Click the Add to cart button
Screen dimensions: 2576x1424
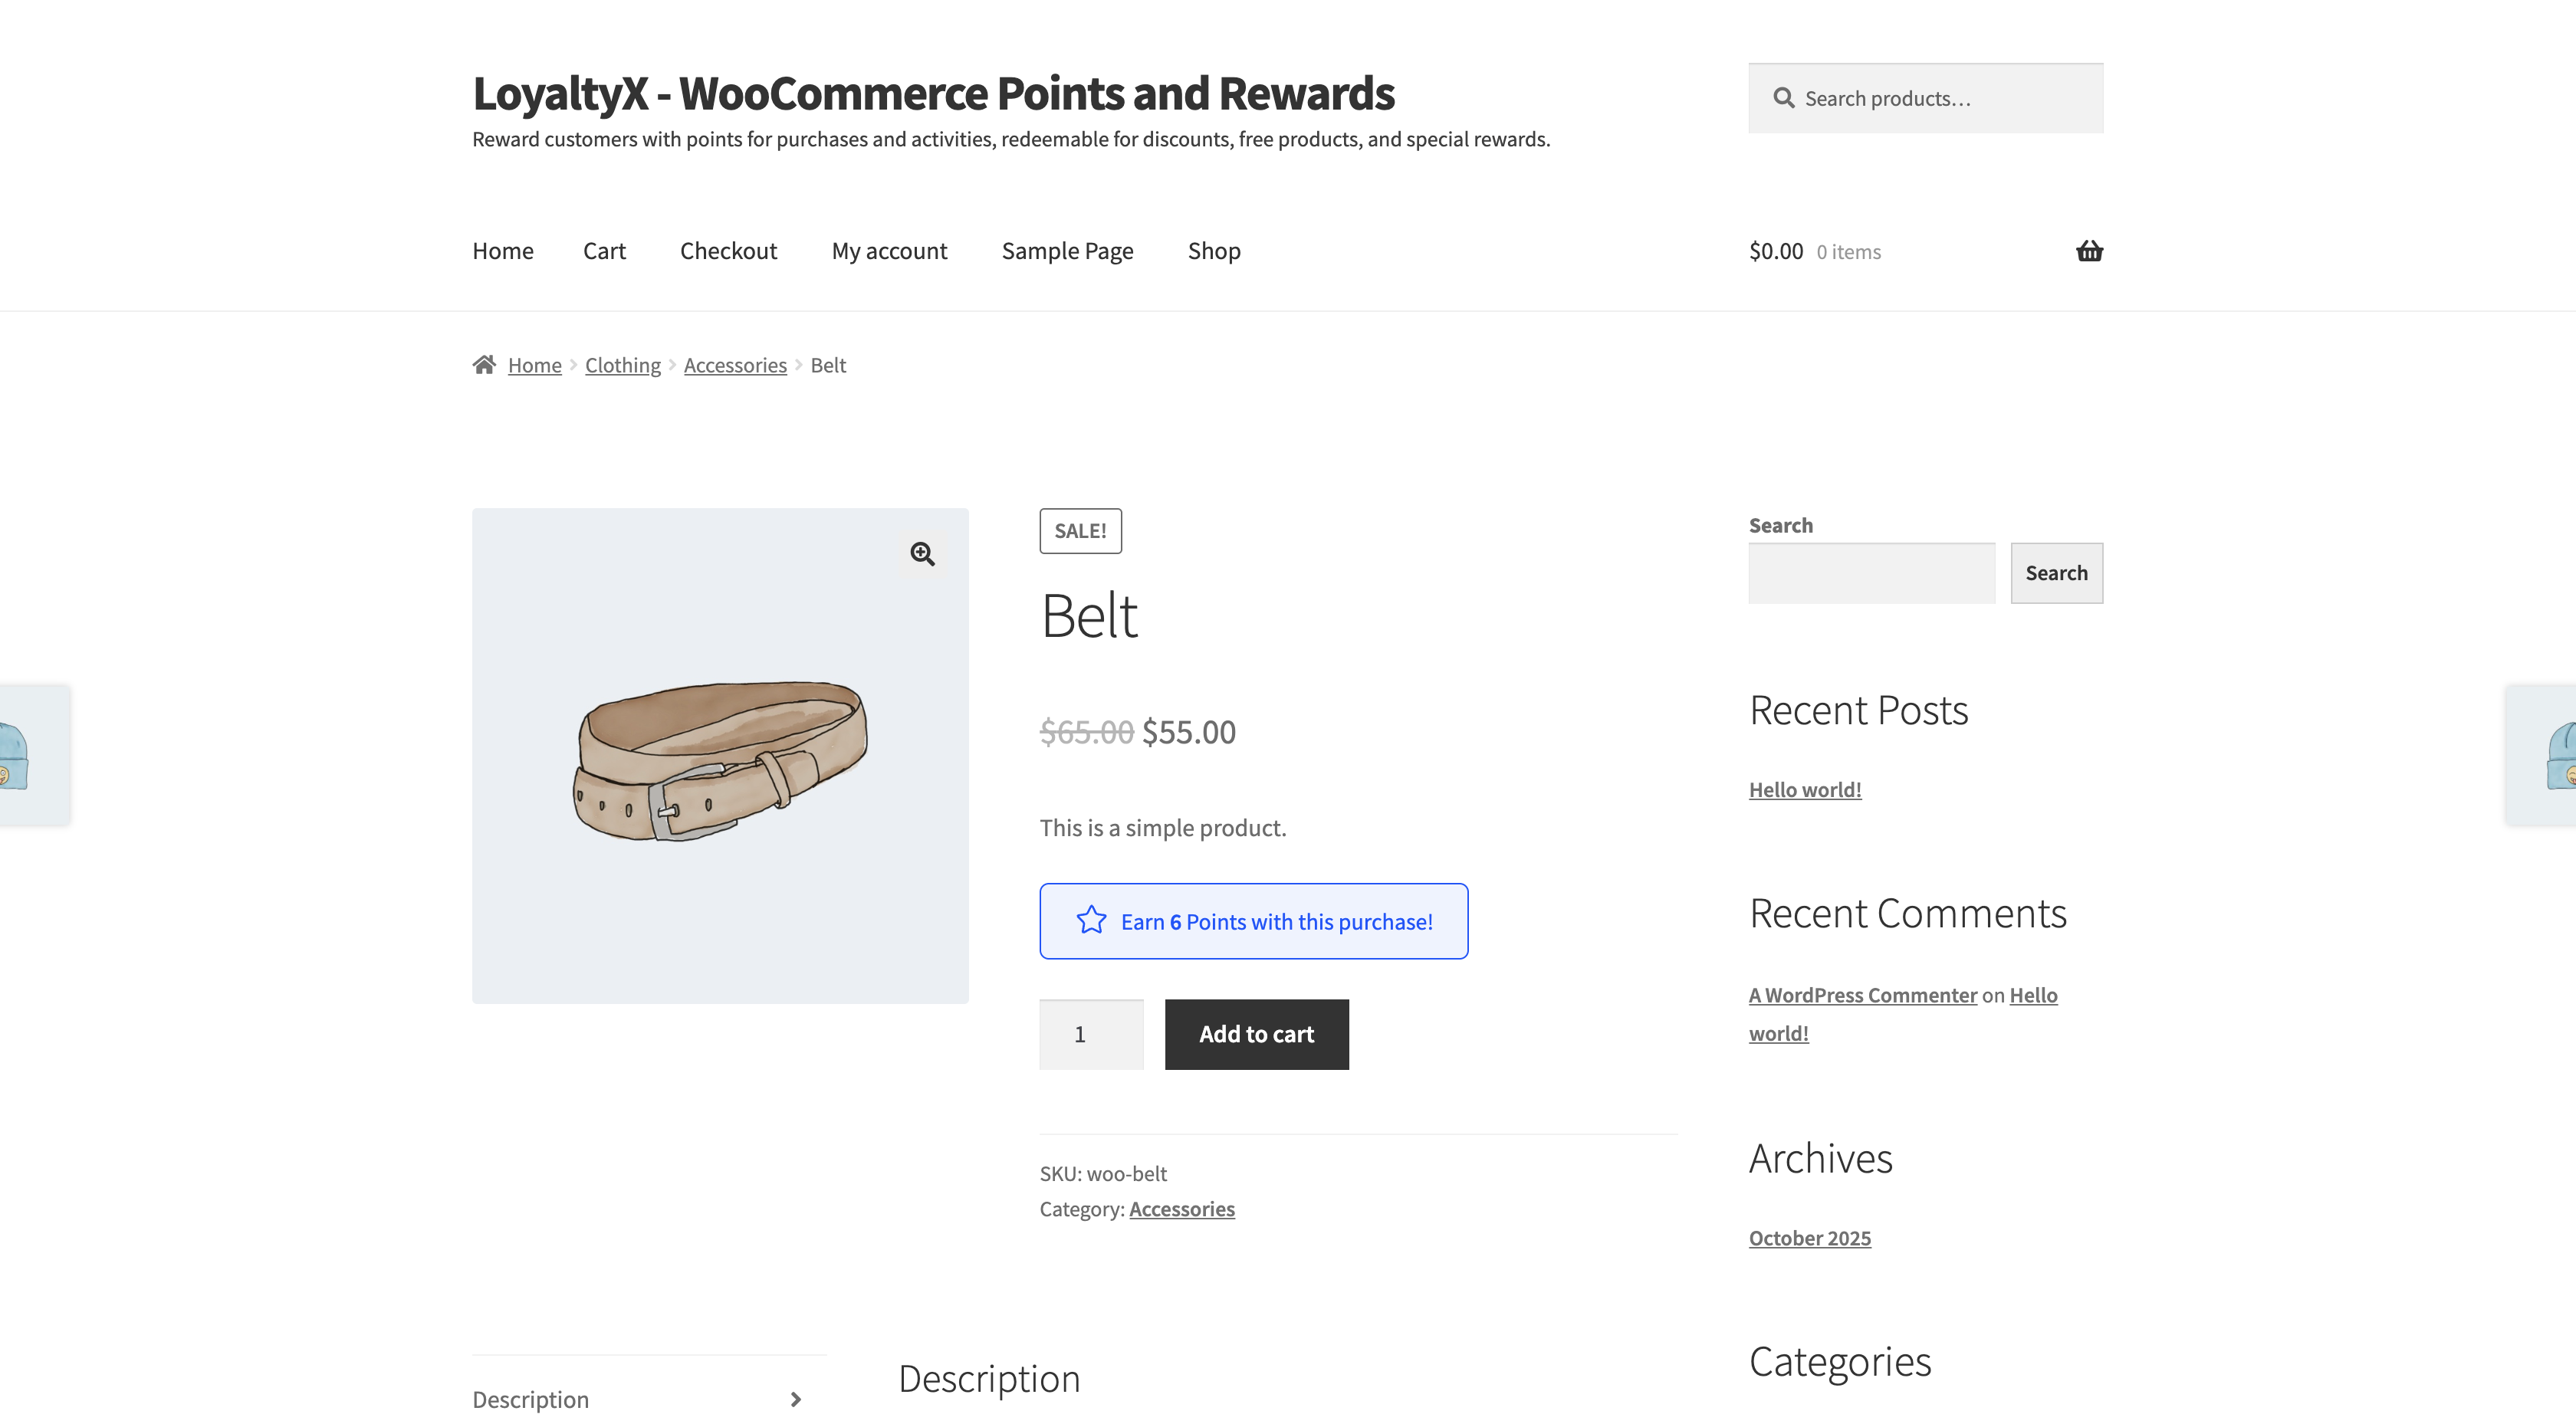click(1256, 1034)
